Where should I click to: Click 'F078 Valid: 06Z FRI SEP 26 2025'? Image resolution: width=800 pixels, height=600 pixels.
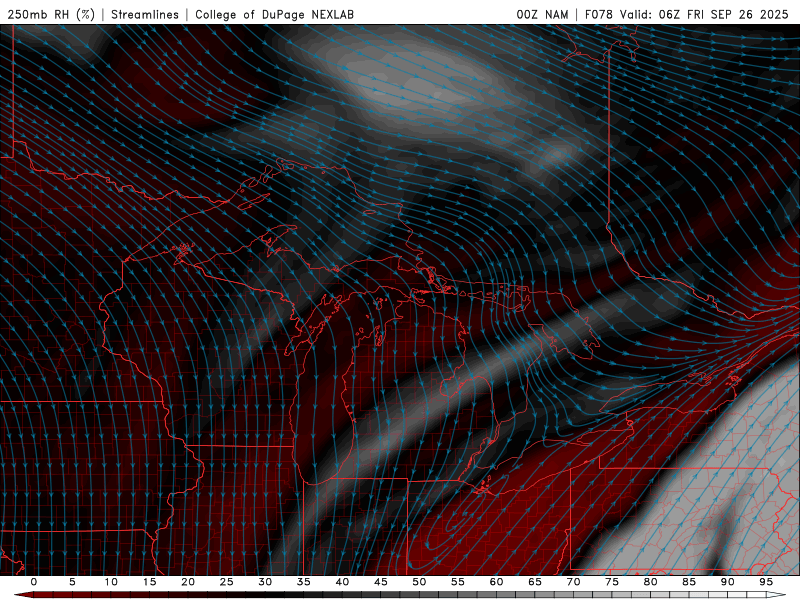(x=686, y=14)
